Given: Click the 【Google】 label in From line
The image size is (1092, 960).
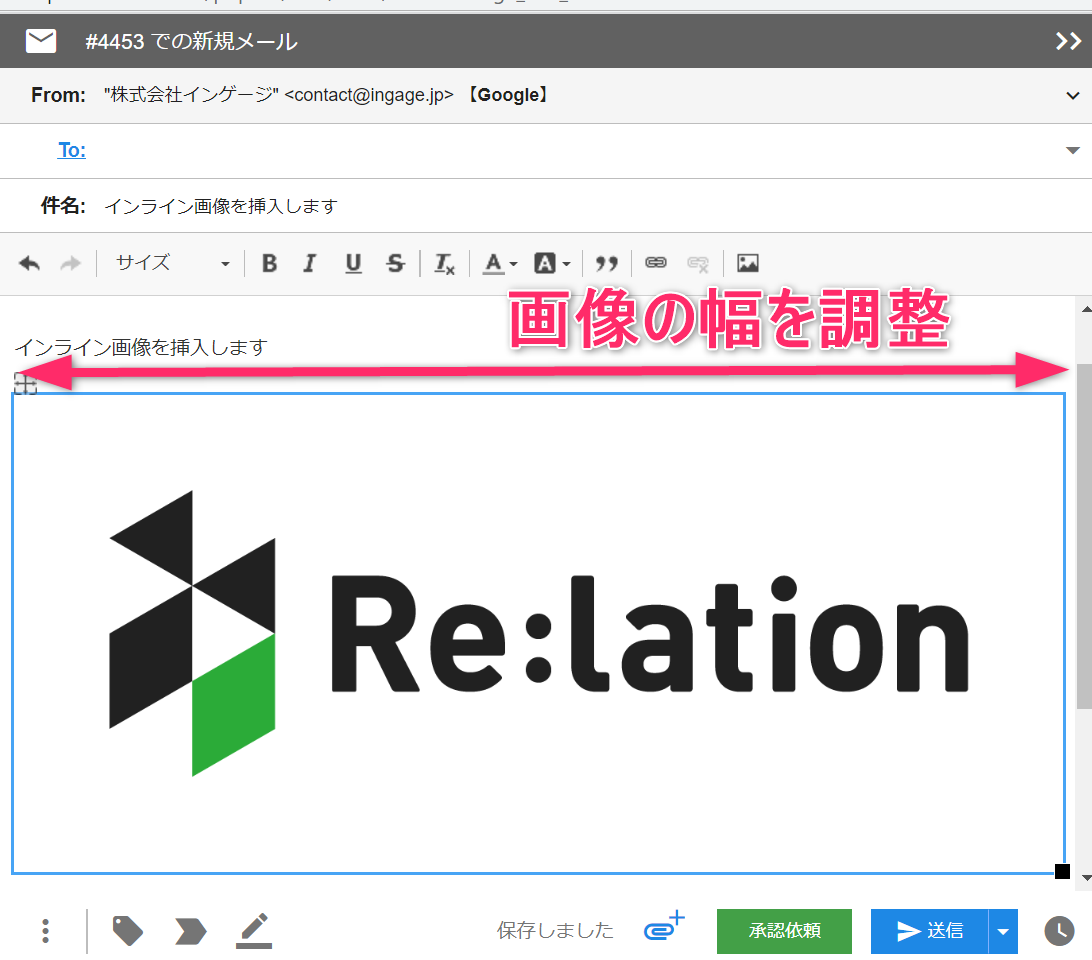Looking at the screenshot, I should tap(508, 95).
